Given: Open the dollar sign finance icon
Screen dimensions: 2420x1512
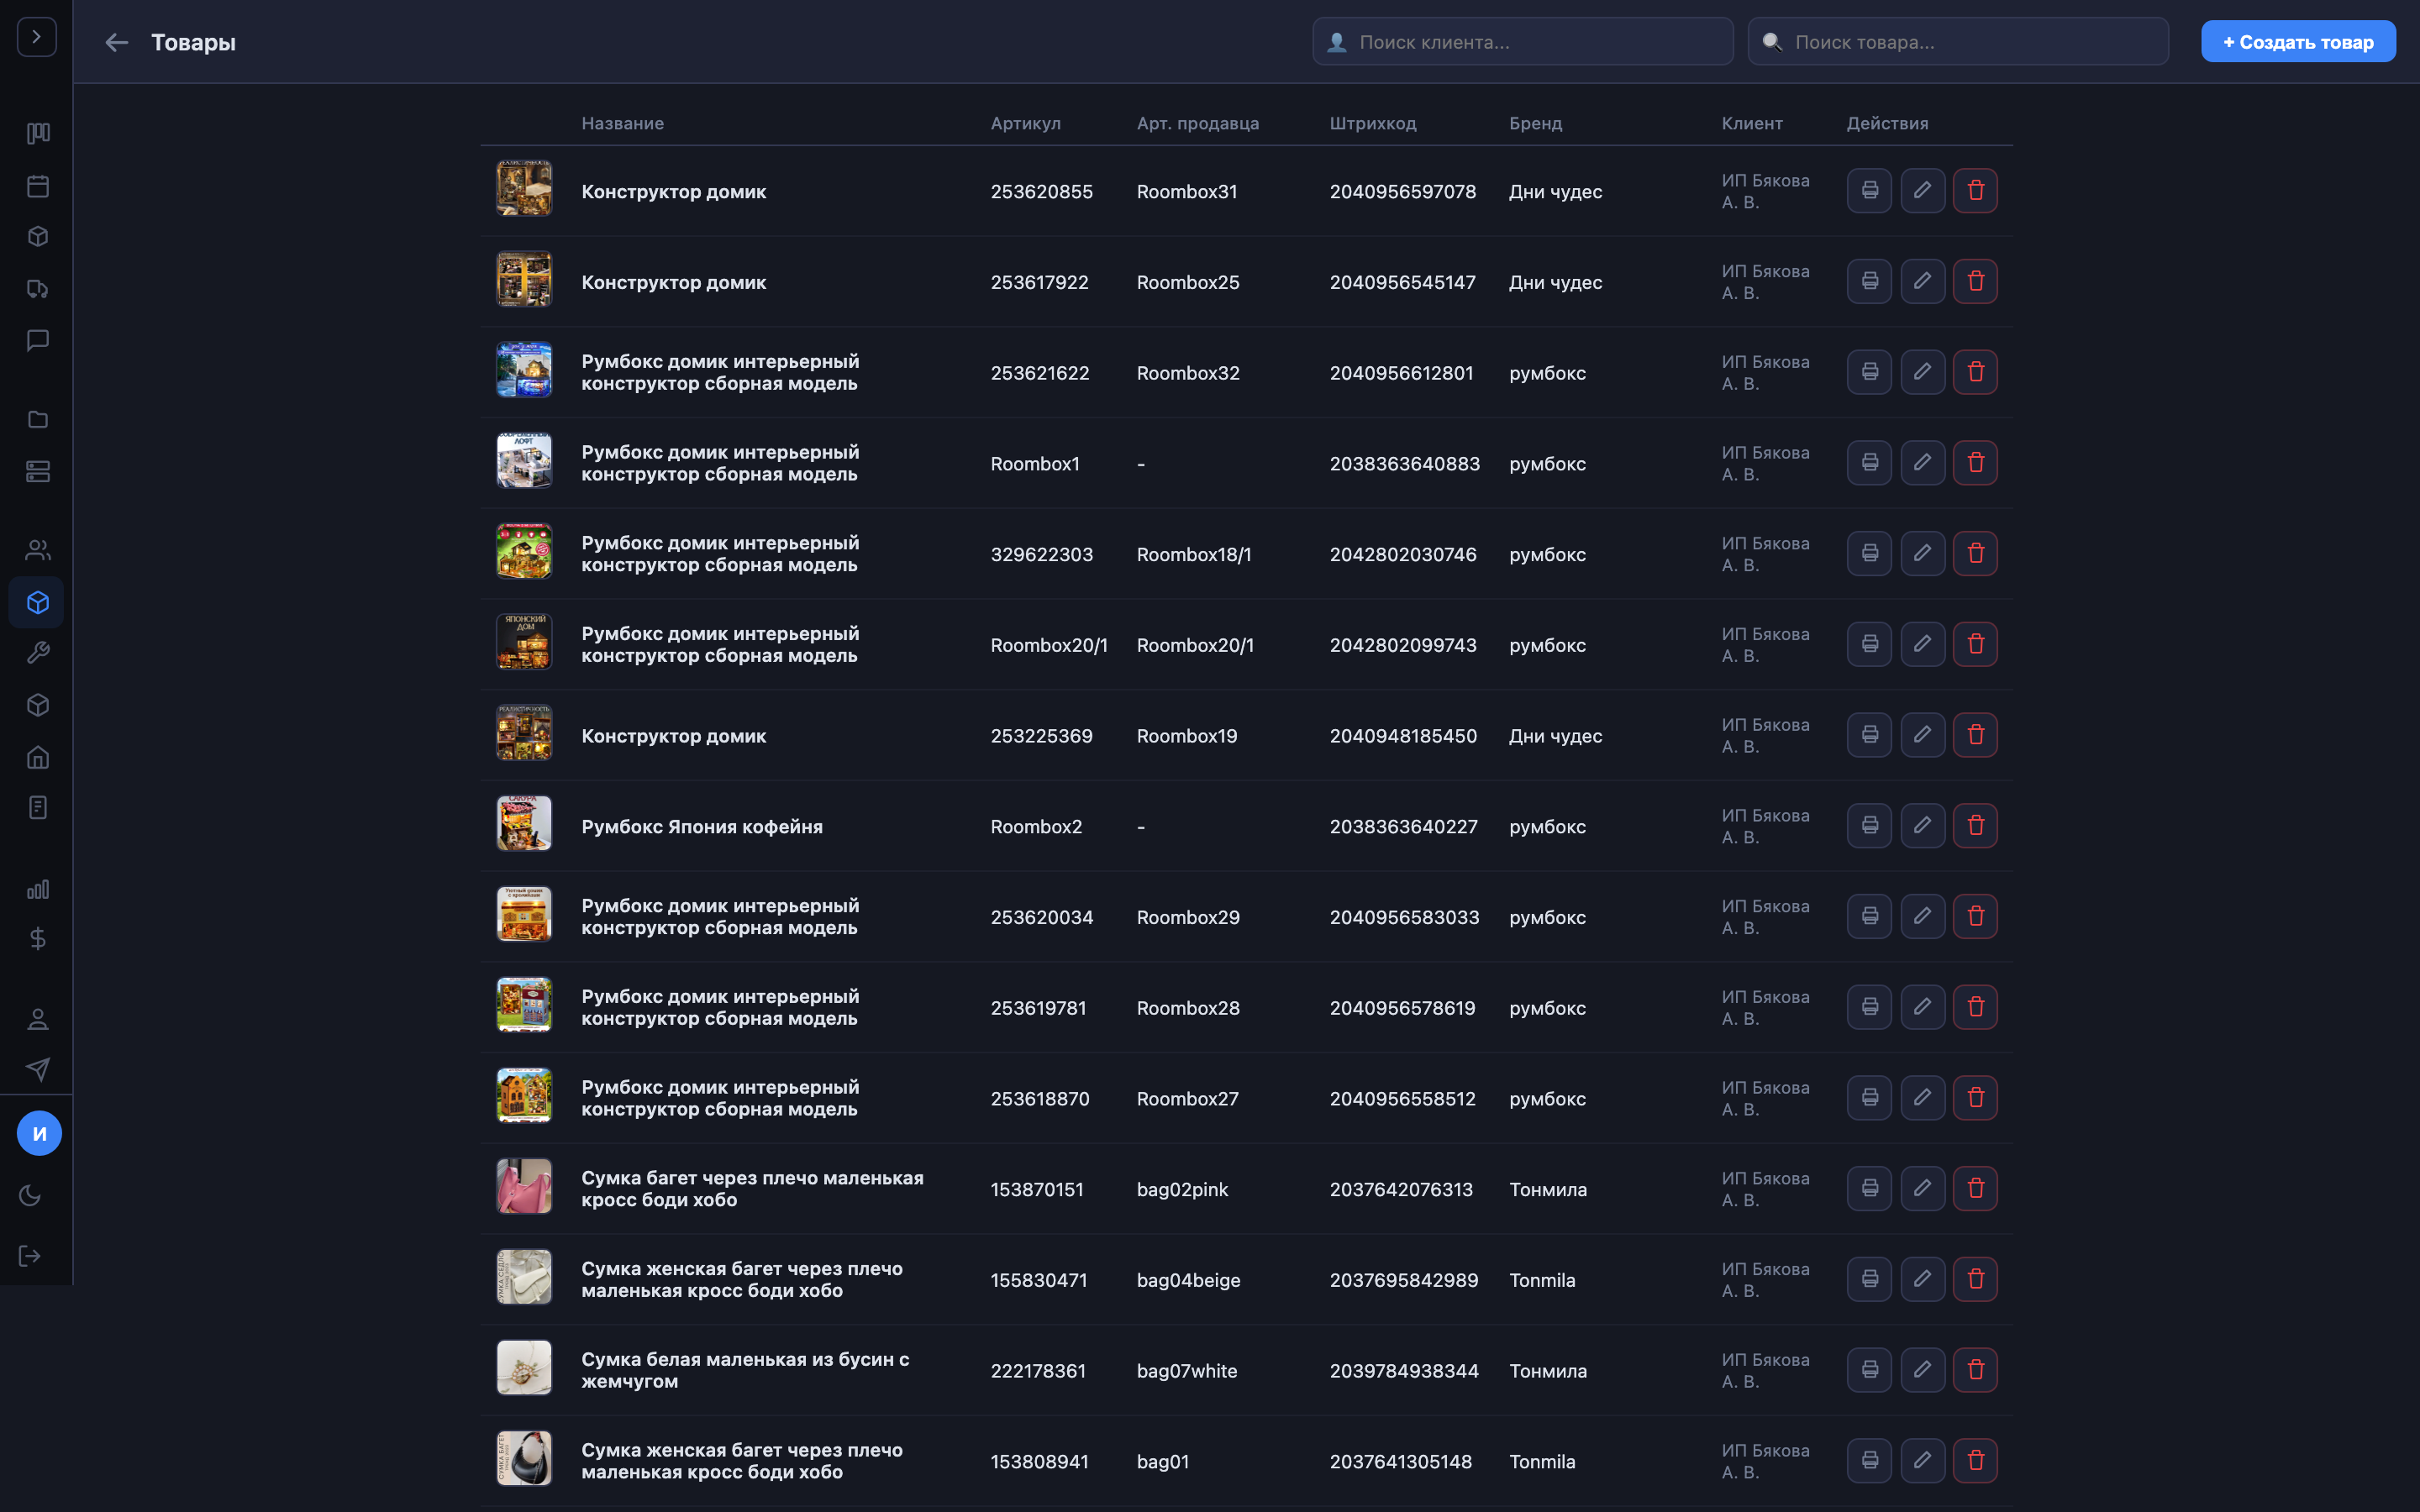Looking at the screenshot, I should 38,938.
